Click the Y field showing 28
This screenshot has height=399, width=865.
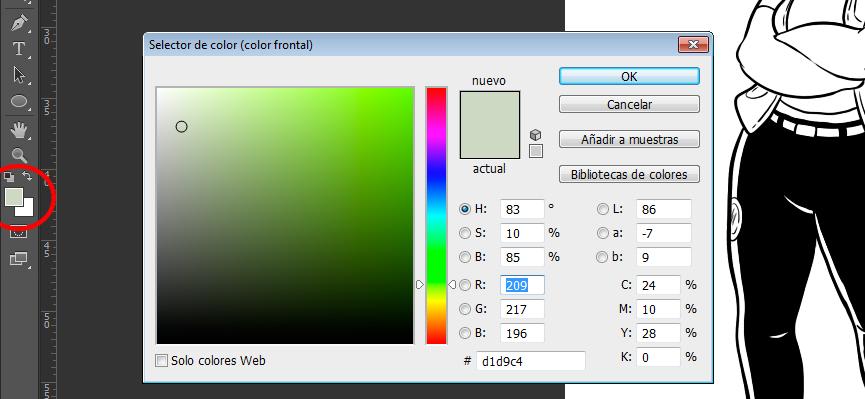658,333
